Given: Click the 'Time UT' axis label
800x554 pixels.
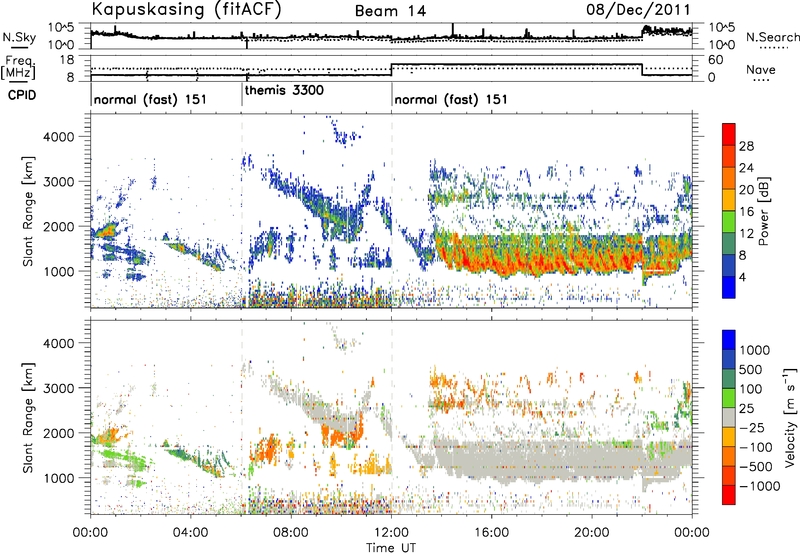Looking at the screenshot, I should (391, 548).
